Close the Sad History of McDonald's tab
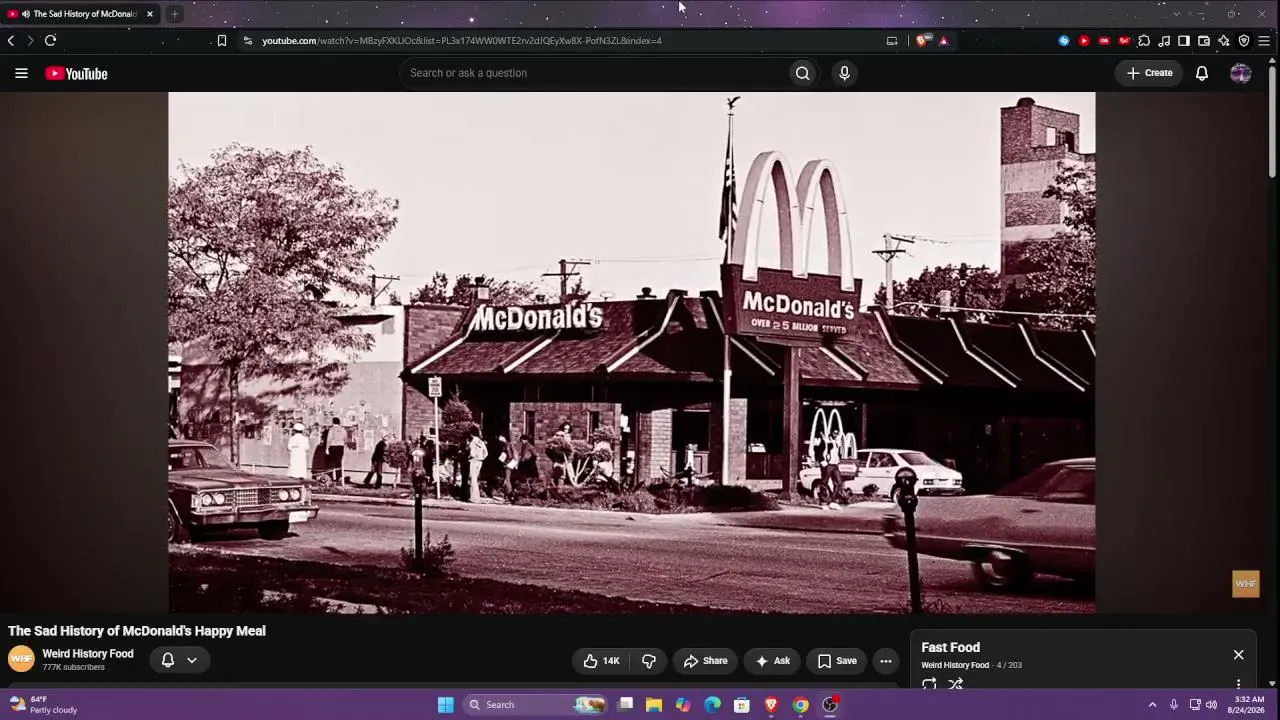The height and width of the screenshot is (720, 1280). point(150,14)
